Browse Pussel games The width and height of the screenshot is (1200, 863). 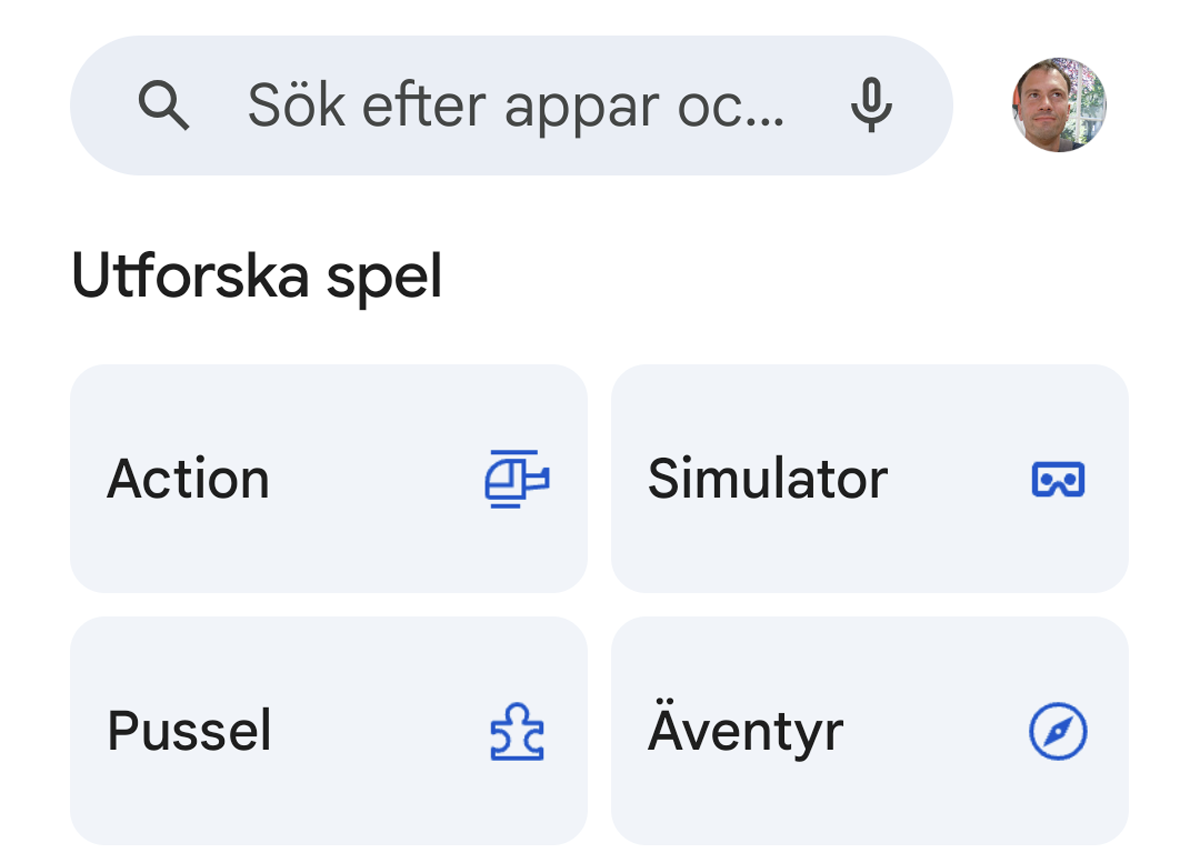pos(328,730)
